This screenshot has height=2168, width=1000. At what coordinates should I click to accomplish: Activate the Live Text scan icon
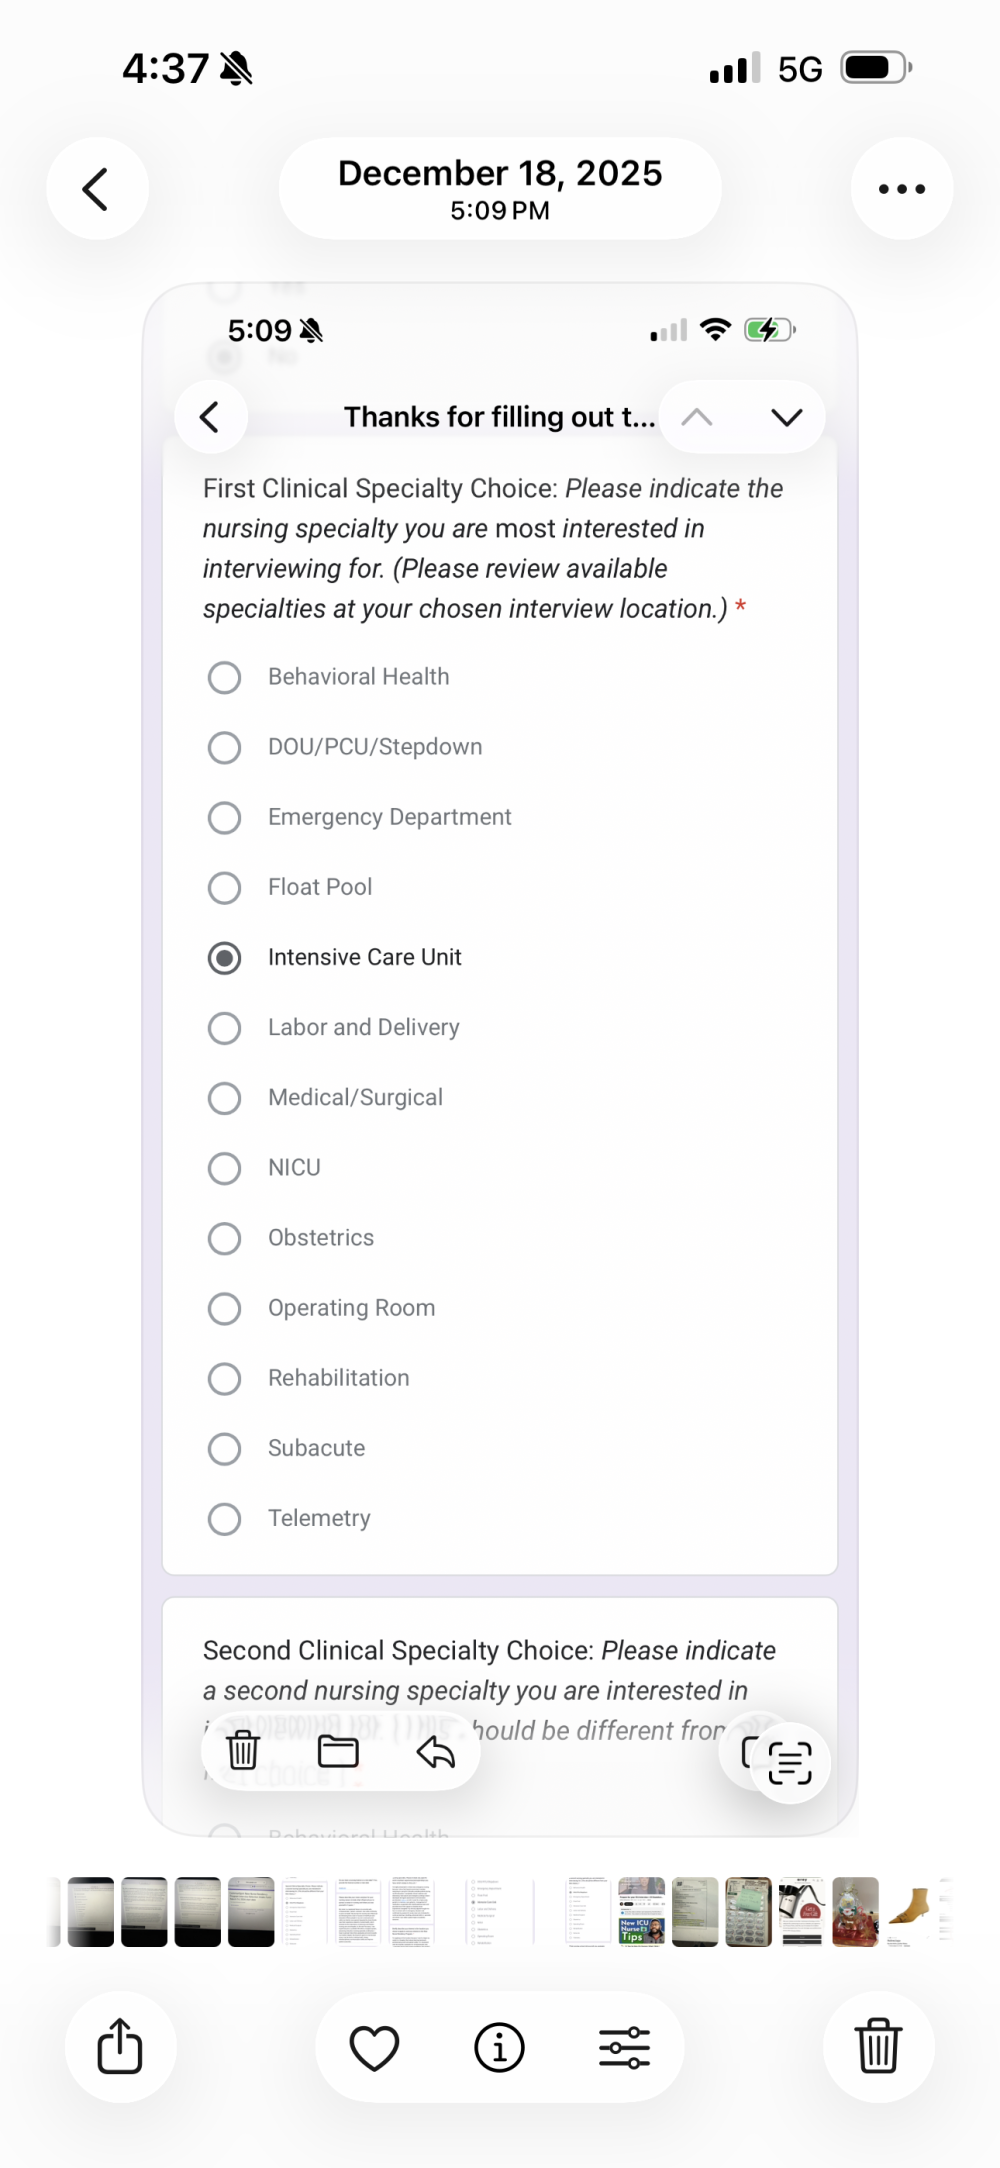click(789, 1762)
